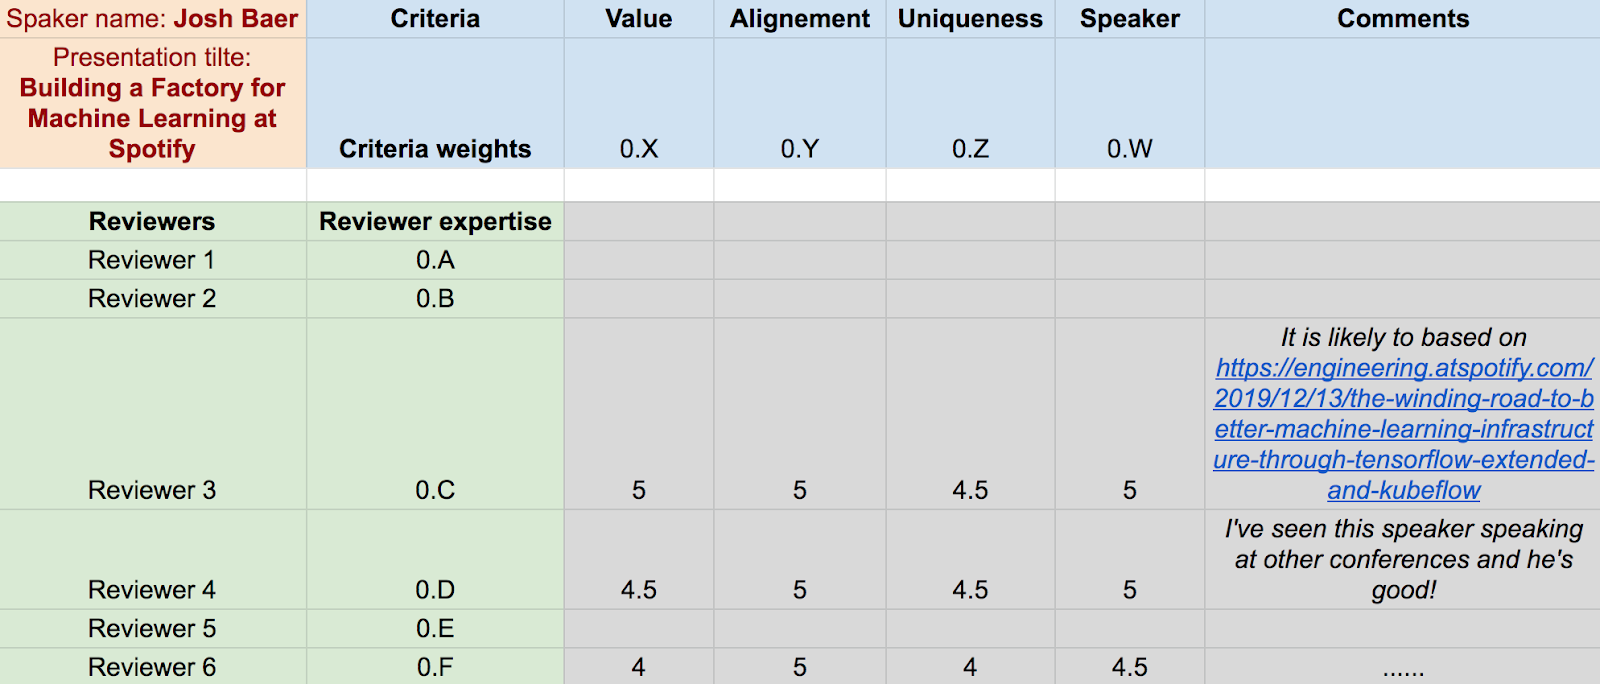Select the Reviewer expertise header cell

tap(435, 221)
